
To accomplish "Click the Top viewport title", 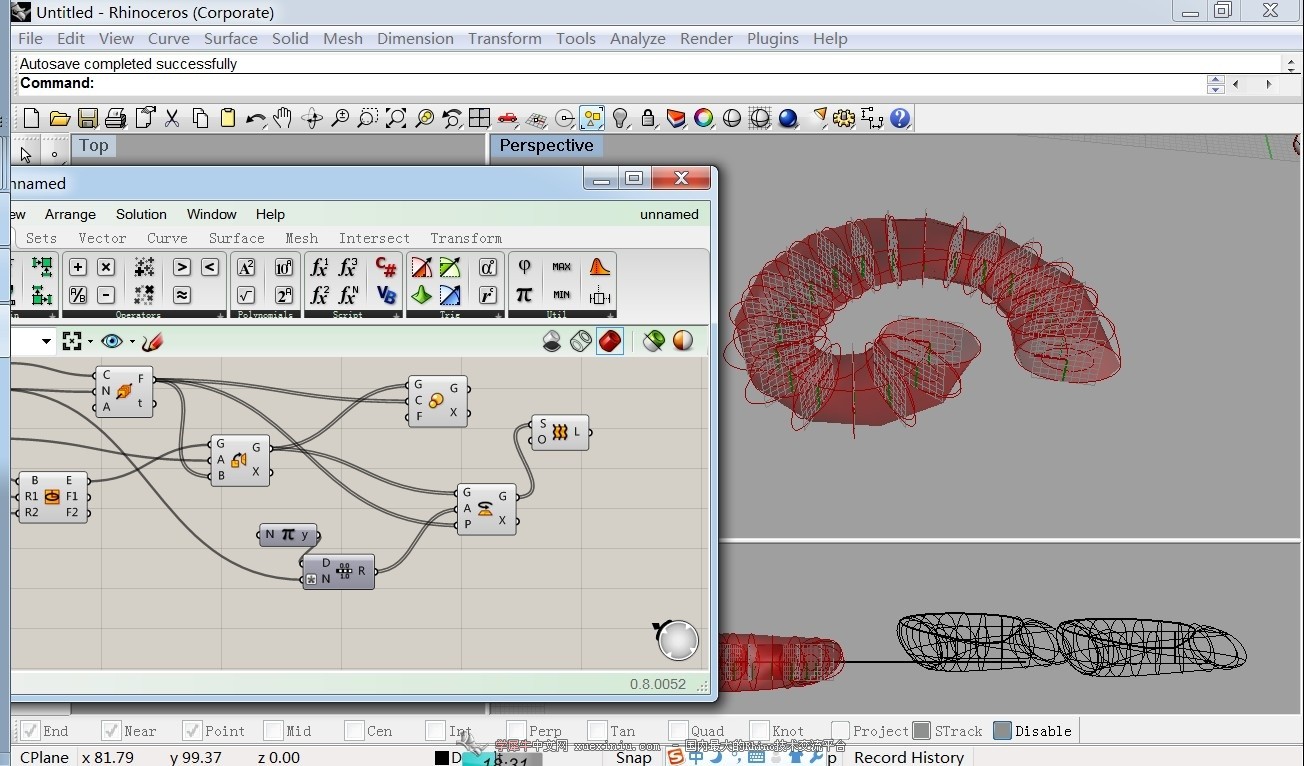I will pyautogui.click(x=94, y=145).
